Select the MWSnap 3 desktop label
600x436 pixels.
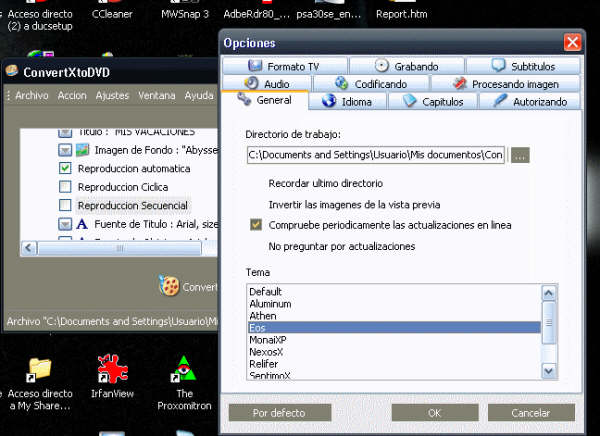[185, 14]
